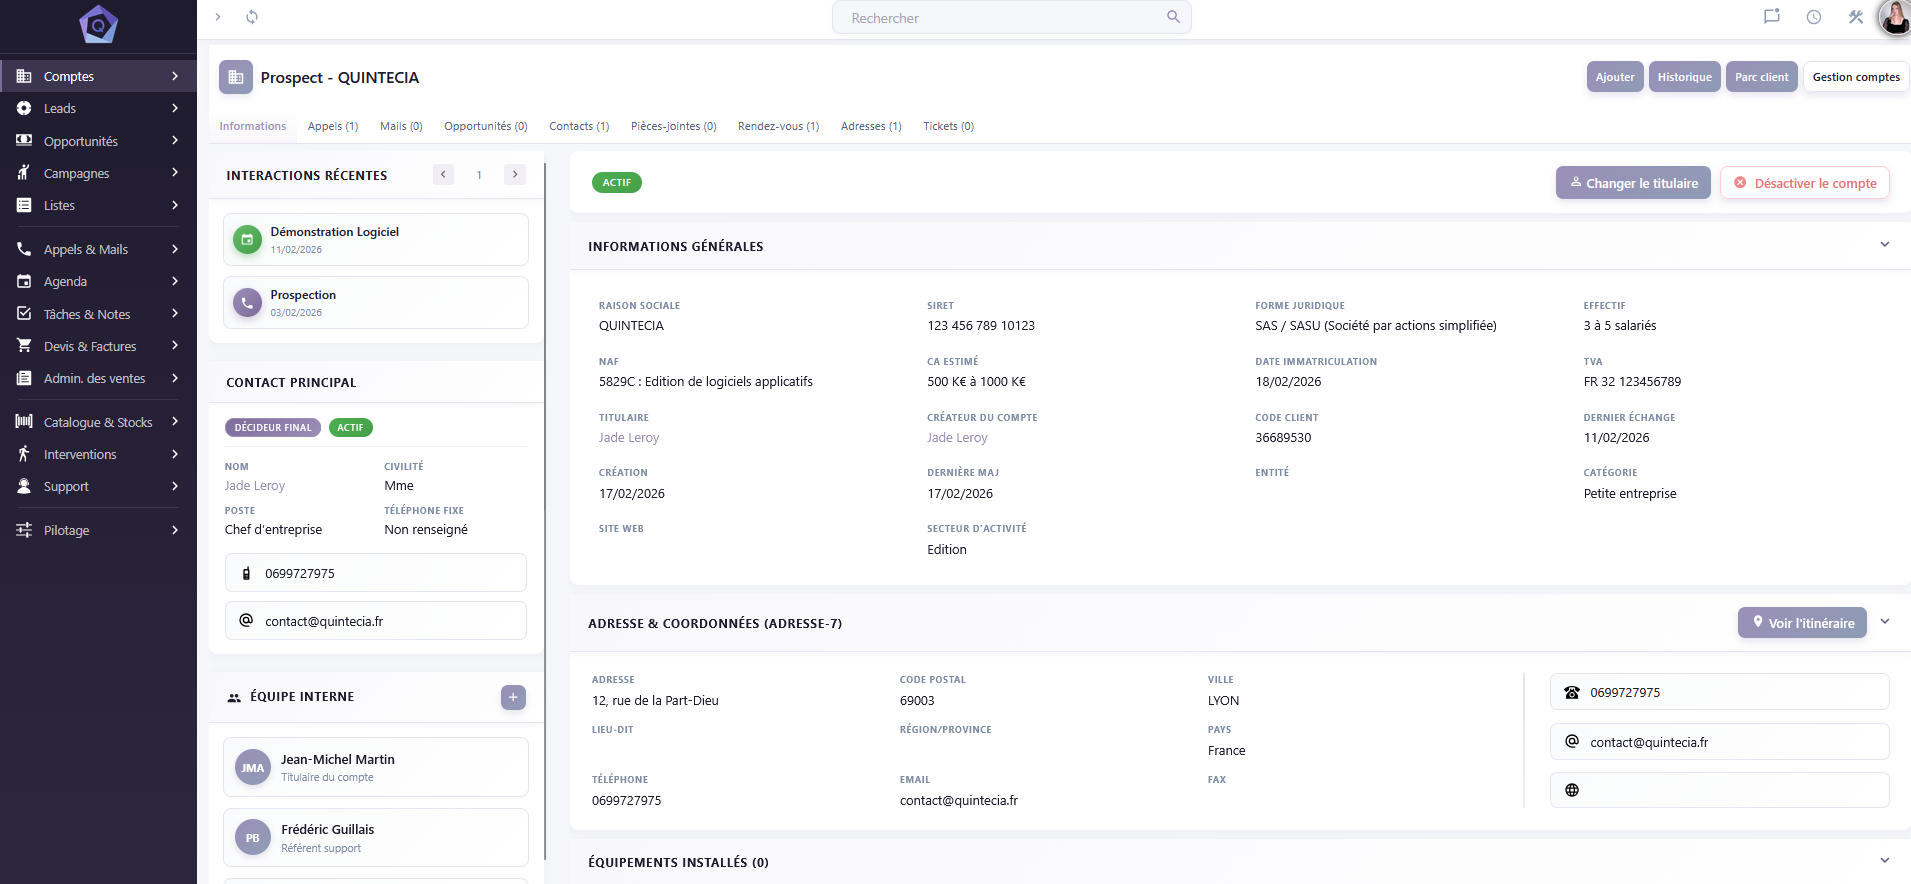Expand the Équipements Installés section
Image resolution: width=1911 pixels, height=884 pixels.
1885,861
